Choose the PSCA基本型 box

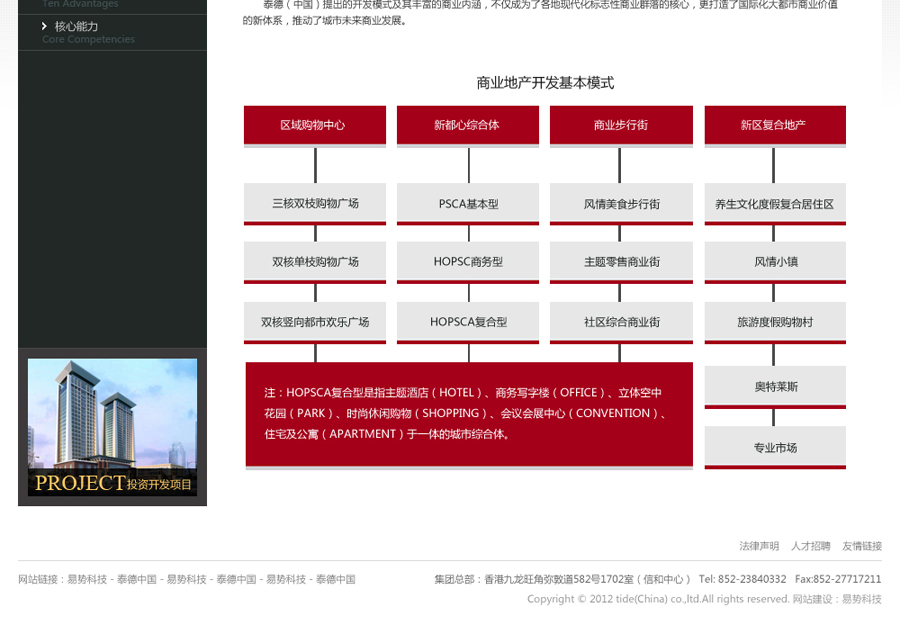(467, 203)
